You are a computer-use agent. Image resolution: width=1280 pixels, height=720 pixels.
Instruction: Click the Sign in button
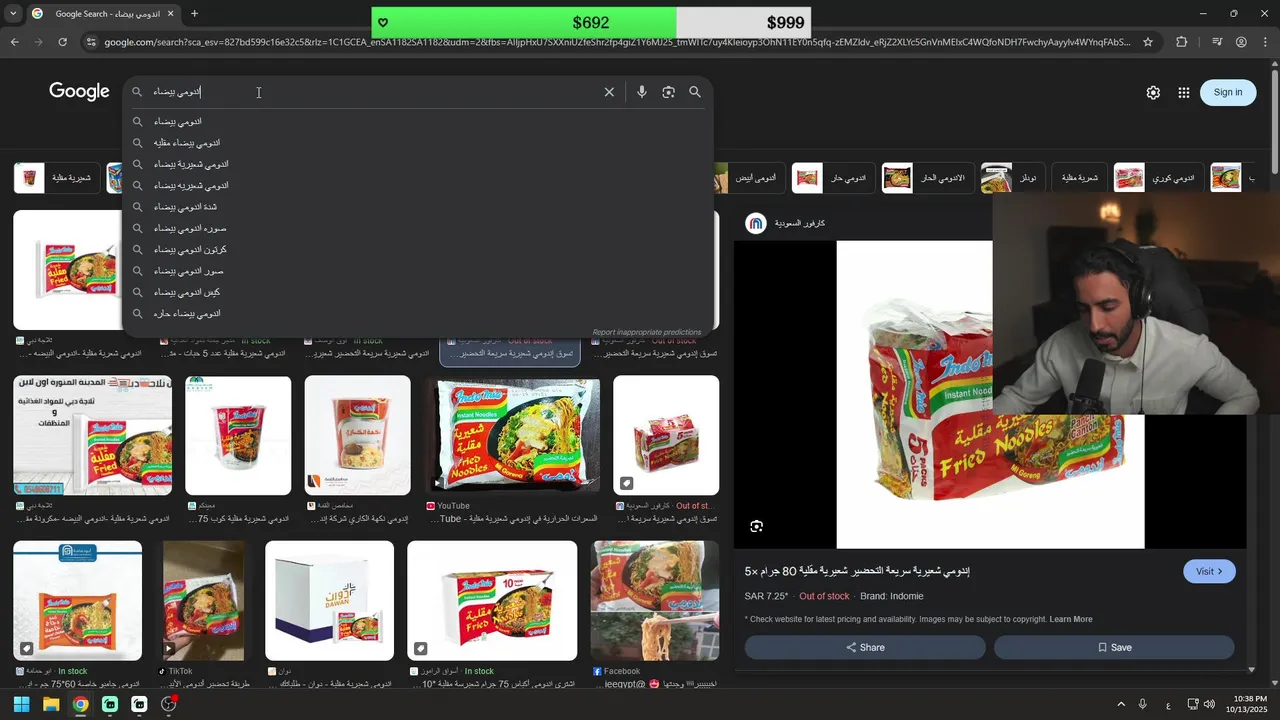coord(1228,92)
